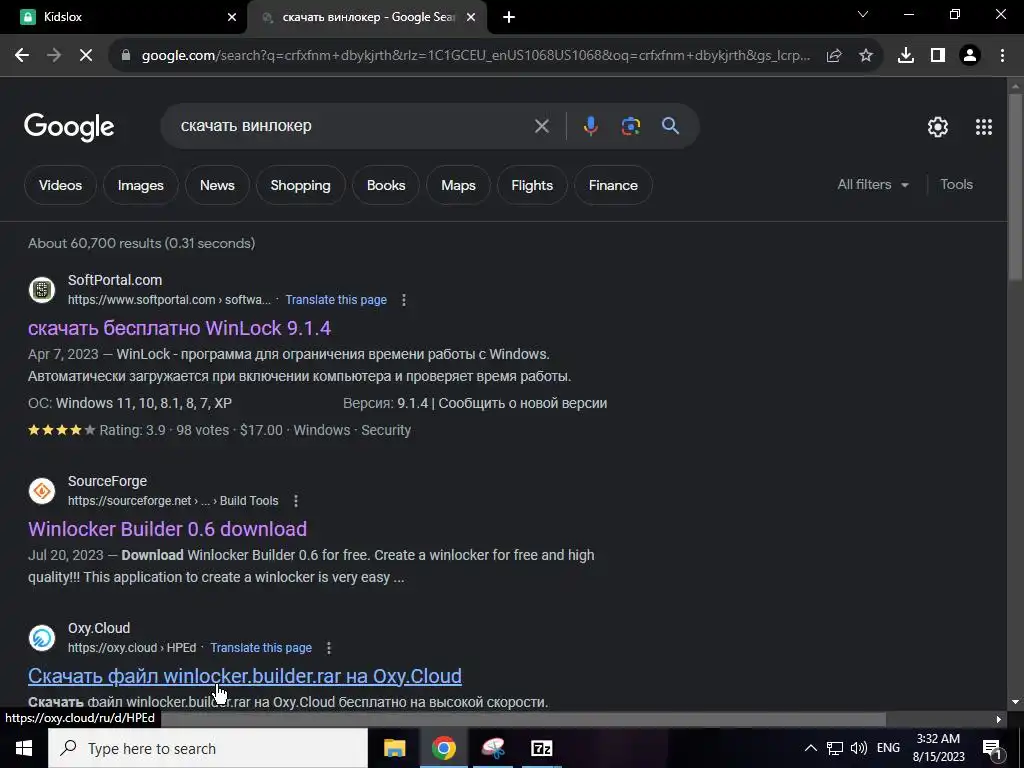Click the magnifier search button
Viewport: 1024px width, 768px height.
pyautogui.click(x=670, y=126)
